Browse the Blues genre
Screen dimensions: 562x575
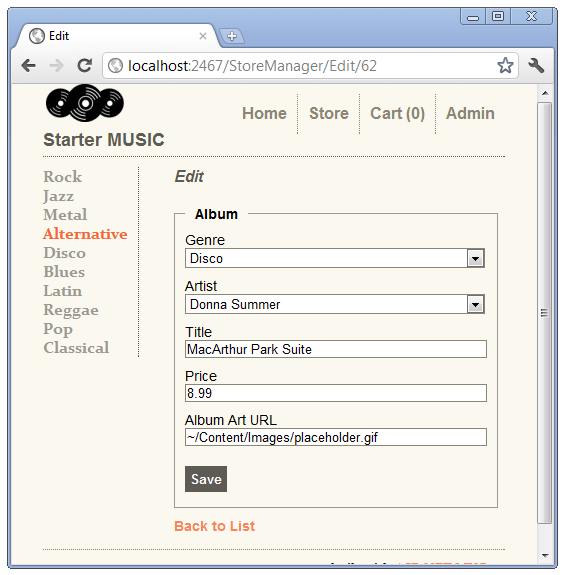(64, 272)
